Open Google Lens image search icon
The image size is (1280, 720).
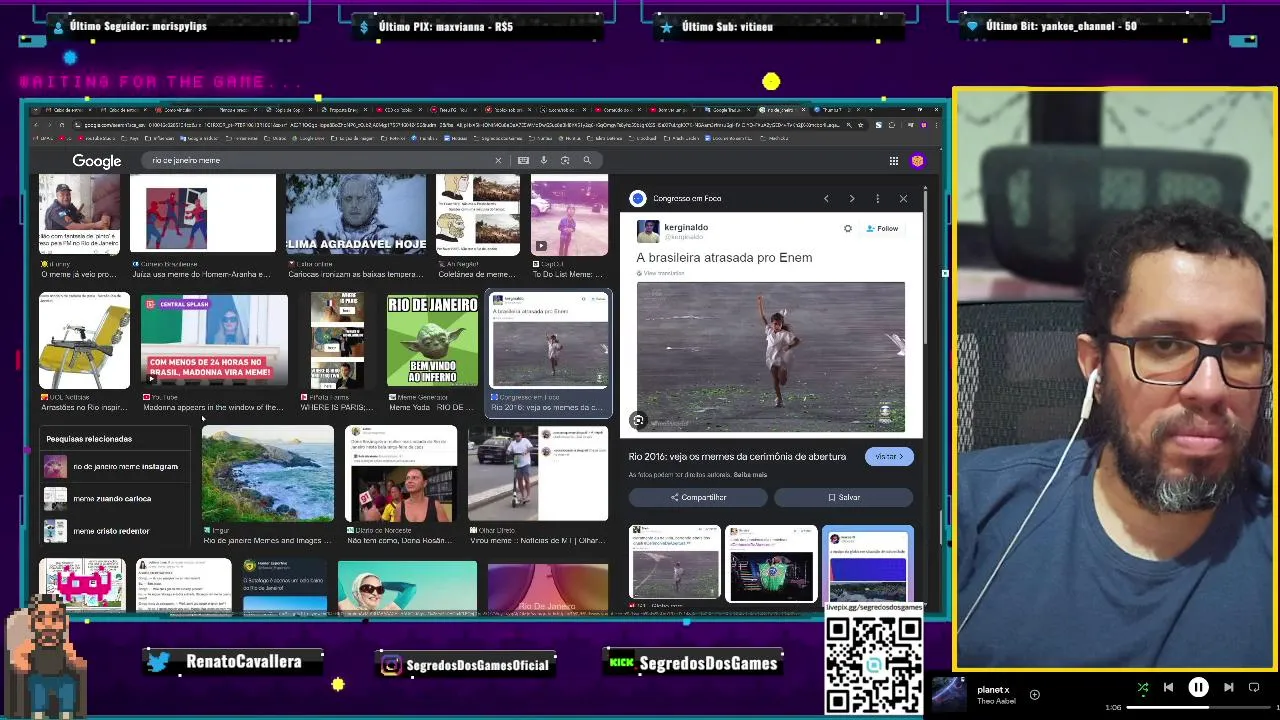click(x=565, y=160)
